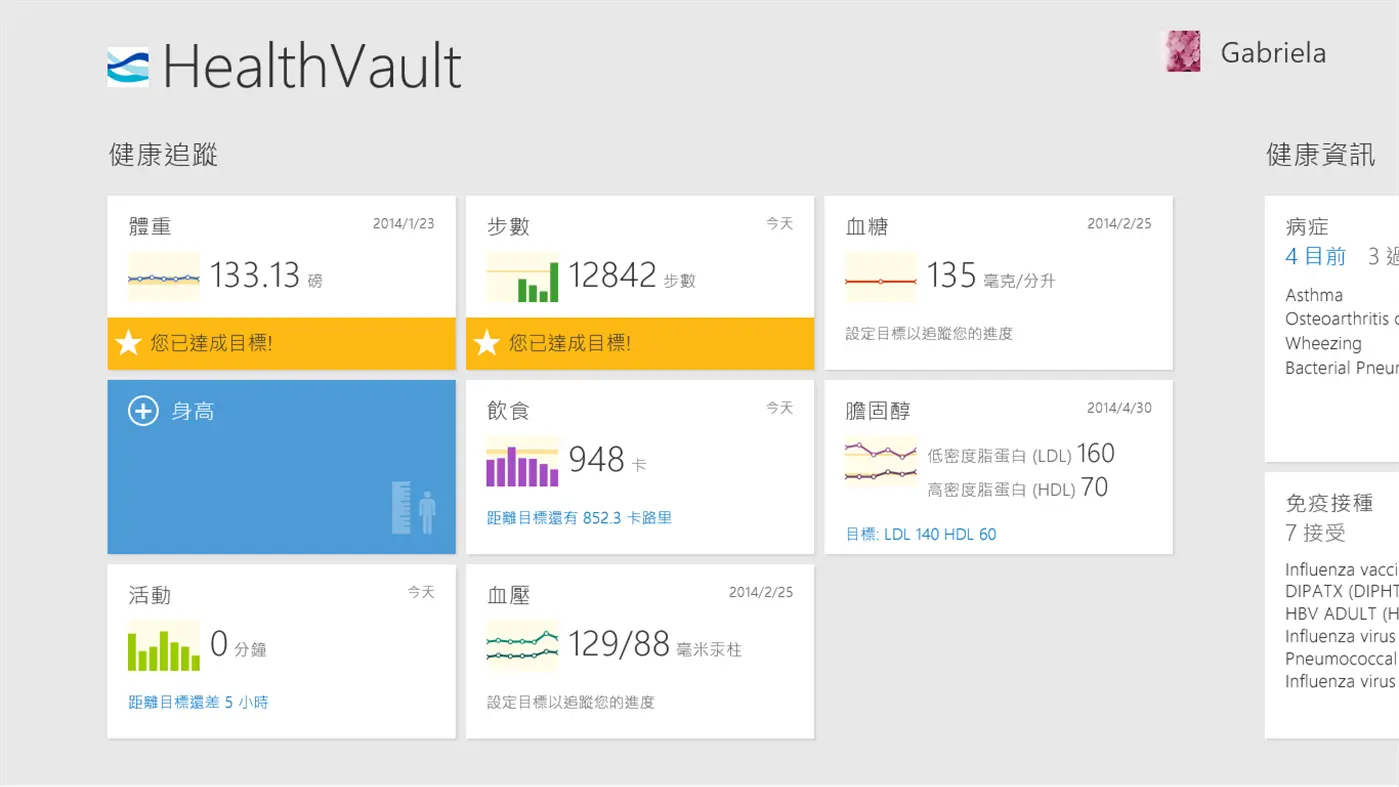1399x787 pixels.
Task: Click the ruler and person height icon
Action: [x=414, y=508]
